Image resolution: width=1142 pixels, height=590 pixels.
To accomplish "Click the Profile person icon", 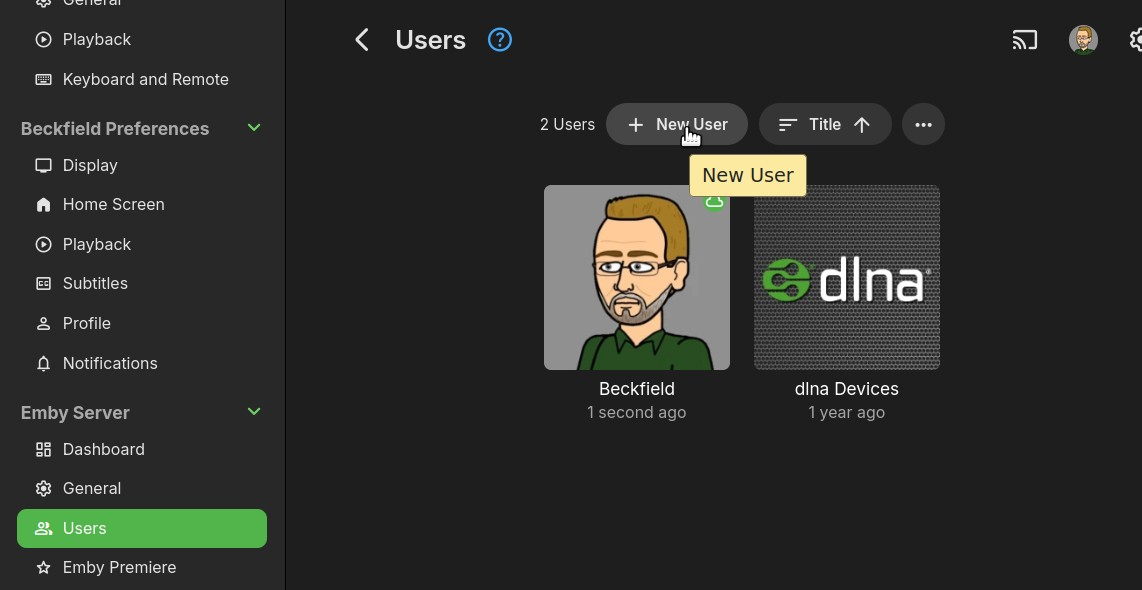I will pos(44,323).
